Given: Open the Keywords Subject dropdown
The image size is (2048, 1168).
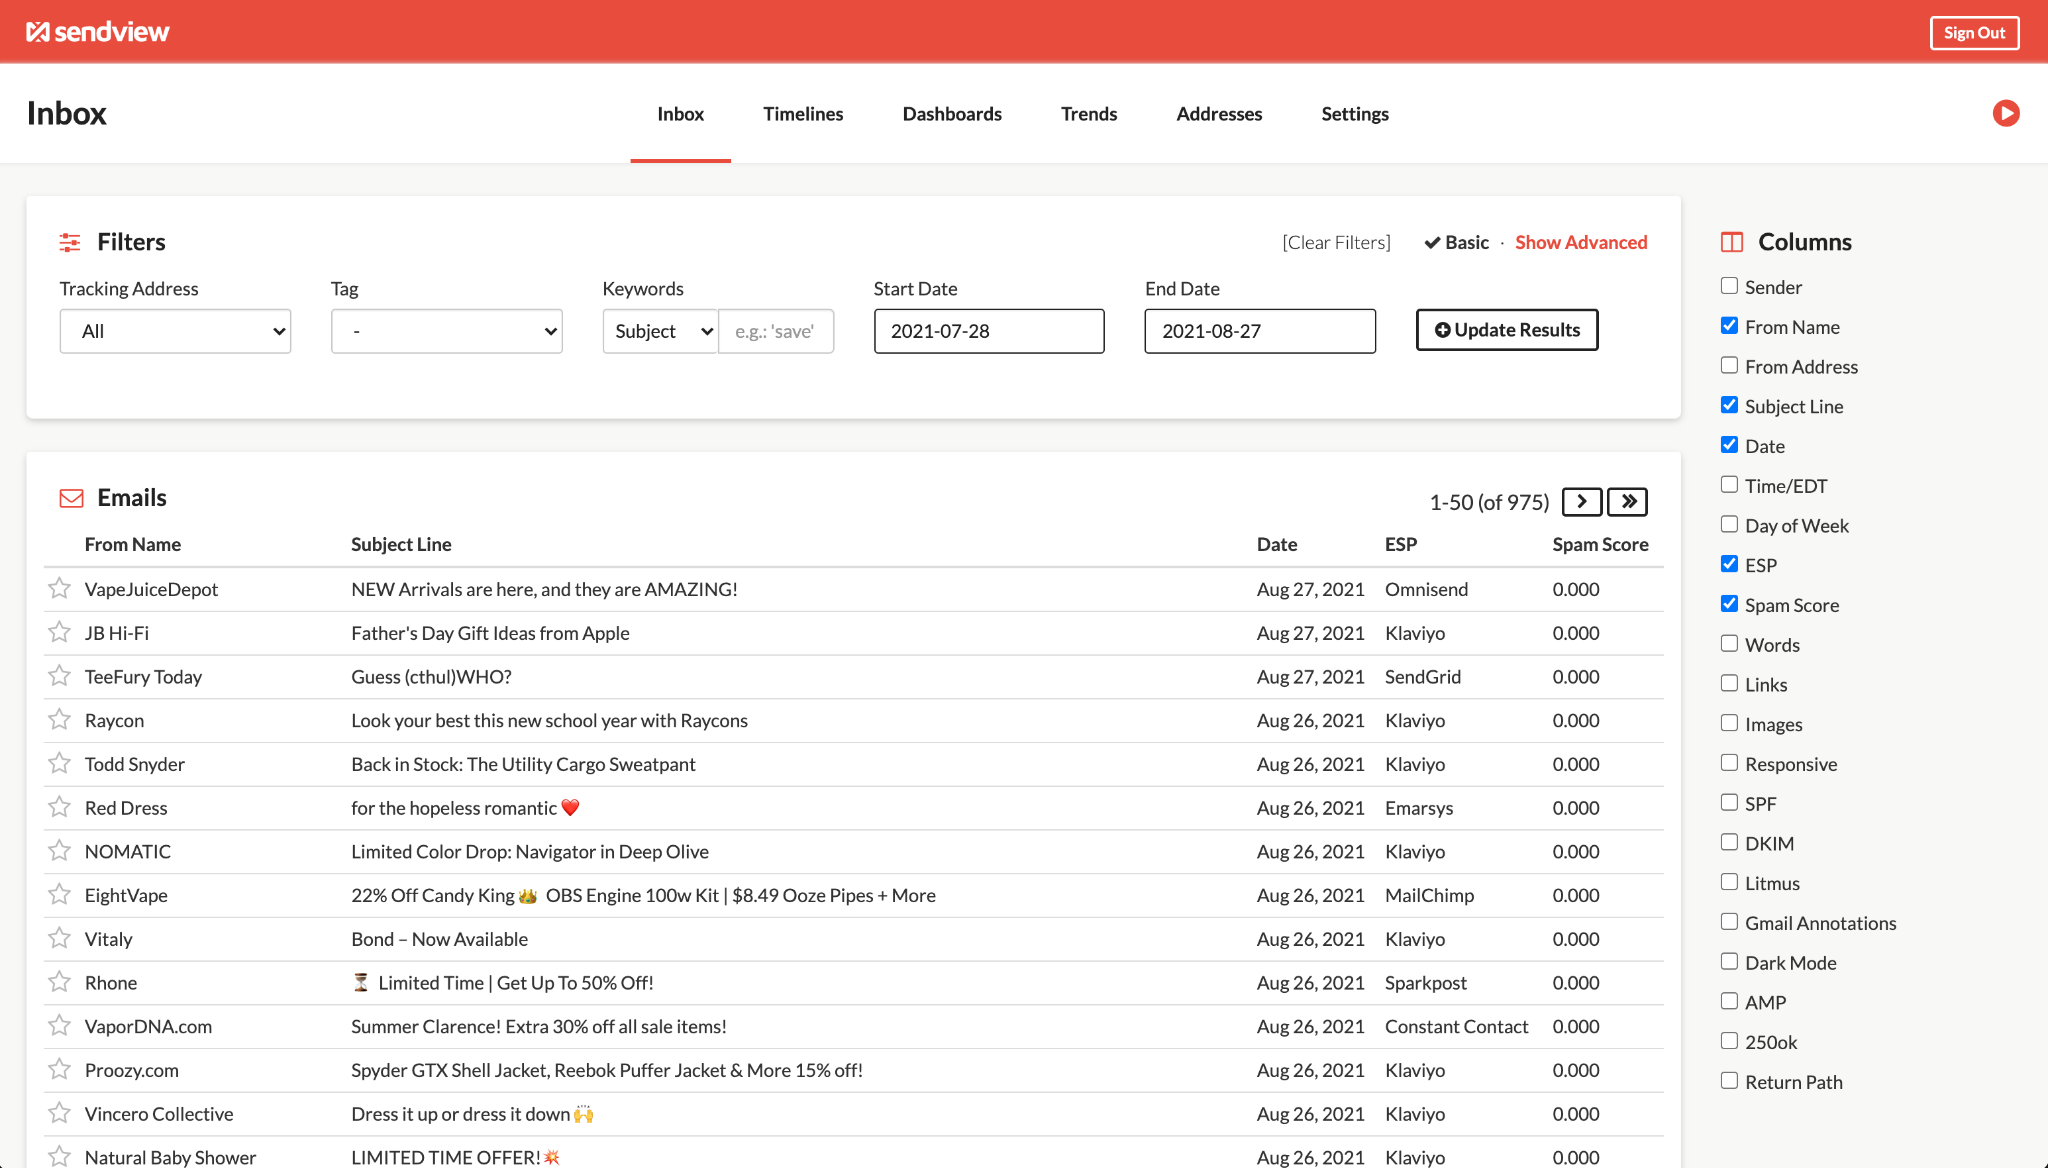Looking at the screenshot, I should click(660, 331).
